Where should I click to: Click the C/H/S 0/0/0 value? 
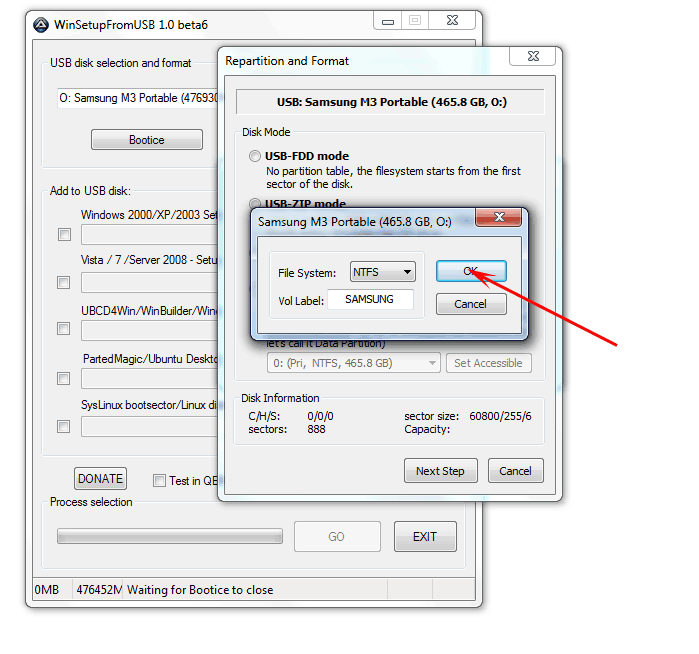[x=321, y=416]
